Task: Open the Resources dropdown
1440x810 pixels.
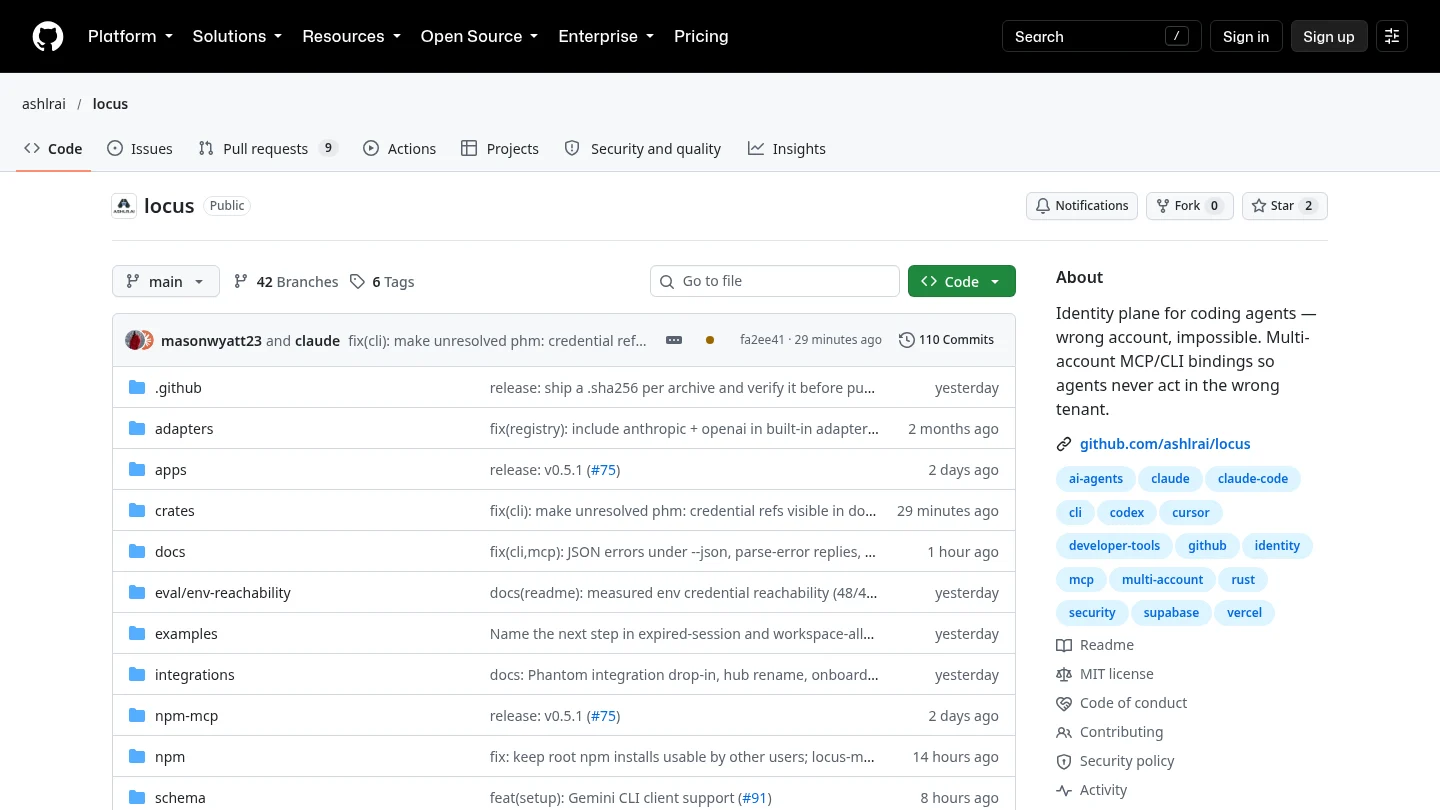Action: coord(351,36)
